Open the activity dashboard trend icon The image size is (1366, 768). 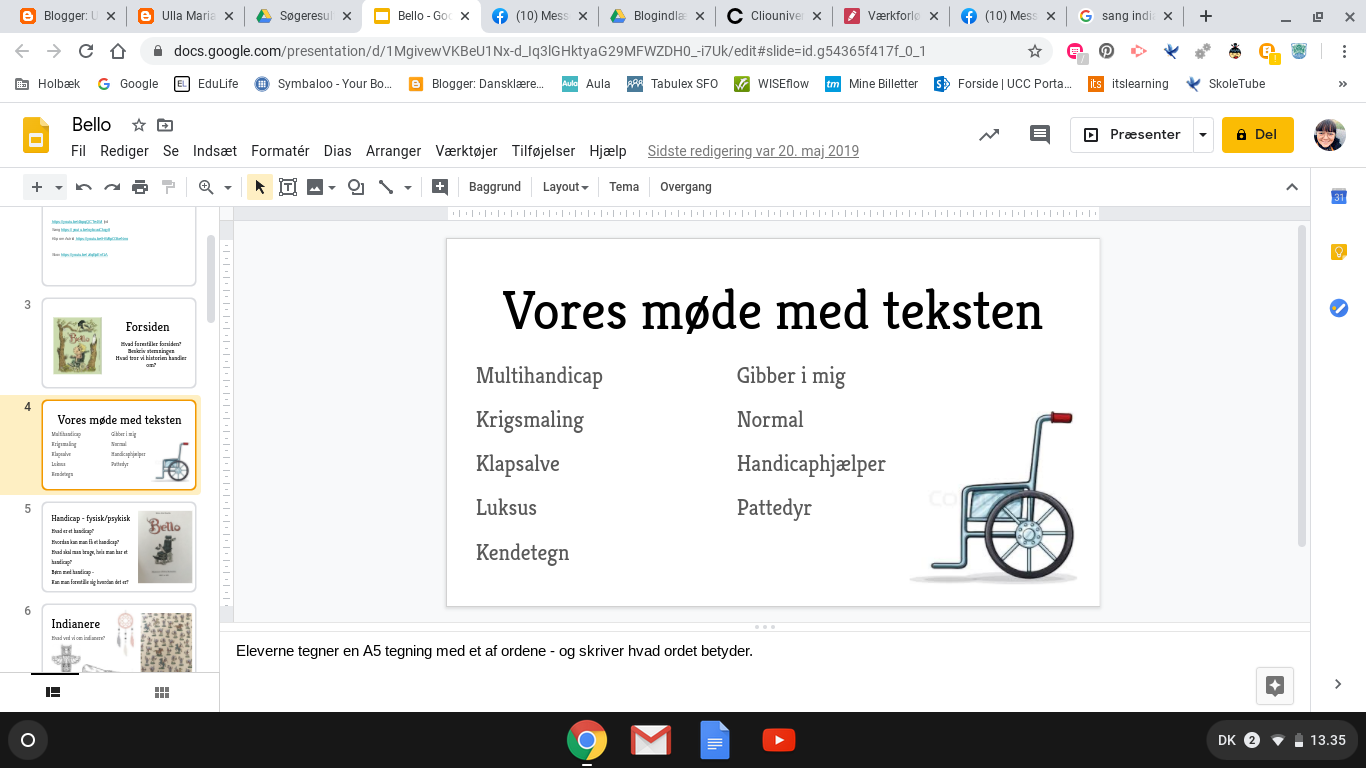point(989,135)
